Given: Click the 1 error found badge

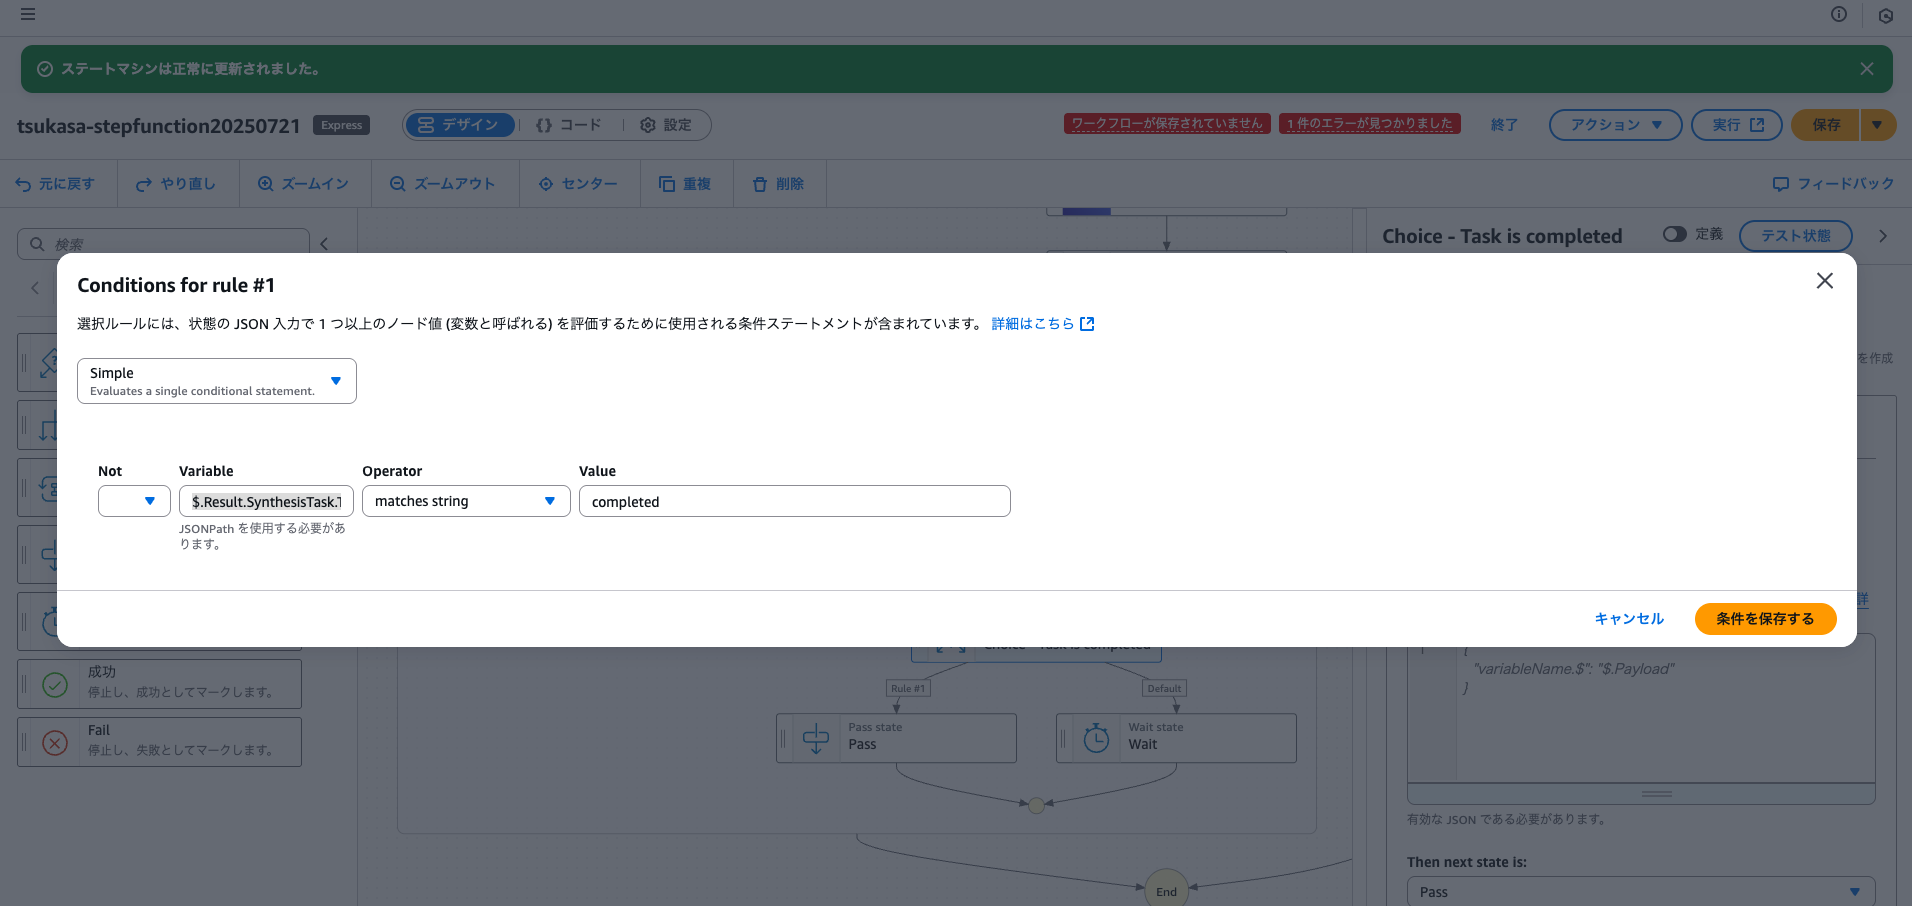Looking at the screenshot, I should click(x=1369, y=123).
